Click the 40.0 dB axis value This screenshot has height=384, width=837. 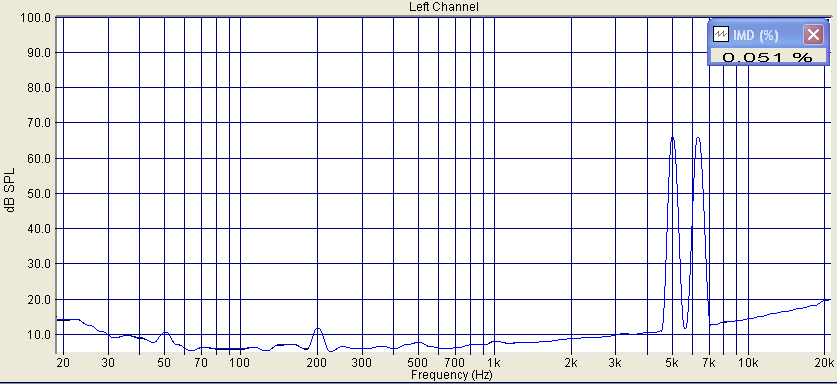38,229
